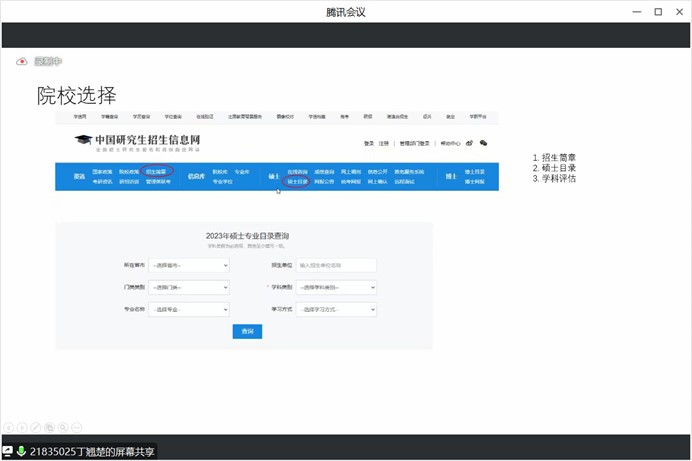Minimize the 腾讯会议 window
692x461 pixels.
click(x=637, y=12)
